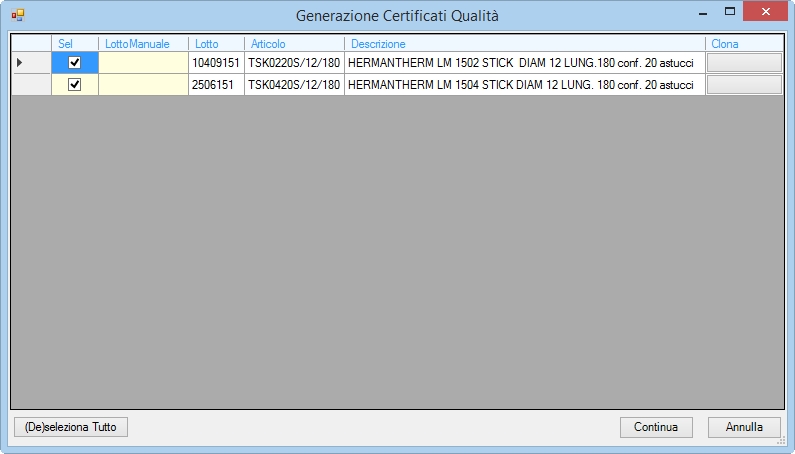Viewport: 795px width, 454px height.
Task: Click Clona button for TSK0420S/12/180 row
Action: click(x=744, y=84)
